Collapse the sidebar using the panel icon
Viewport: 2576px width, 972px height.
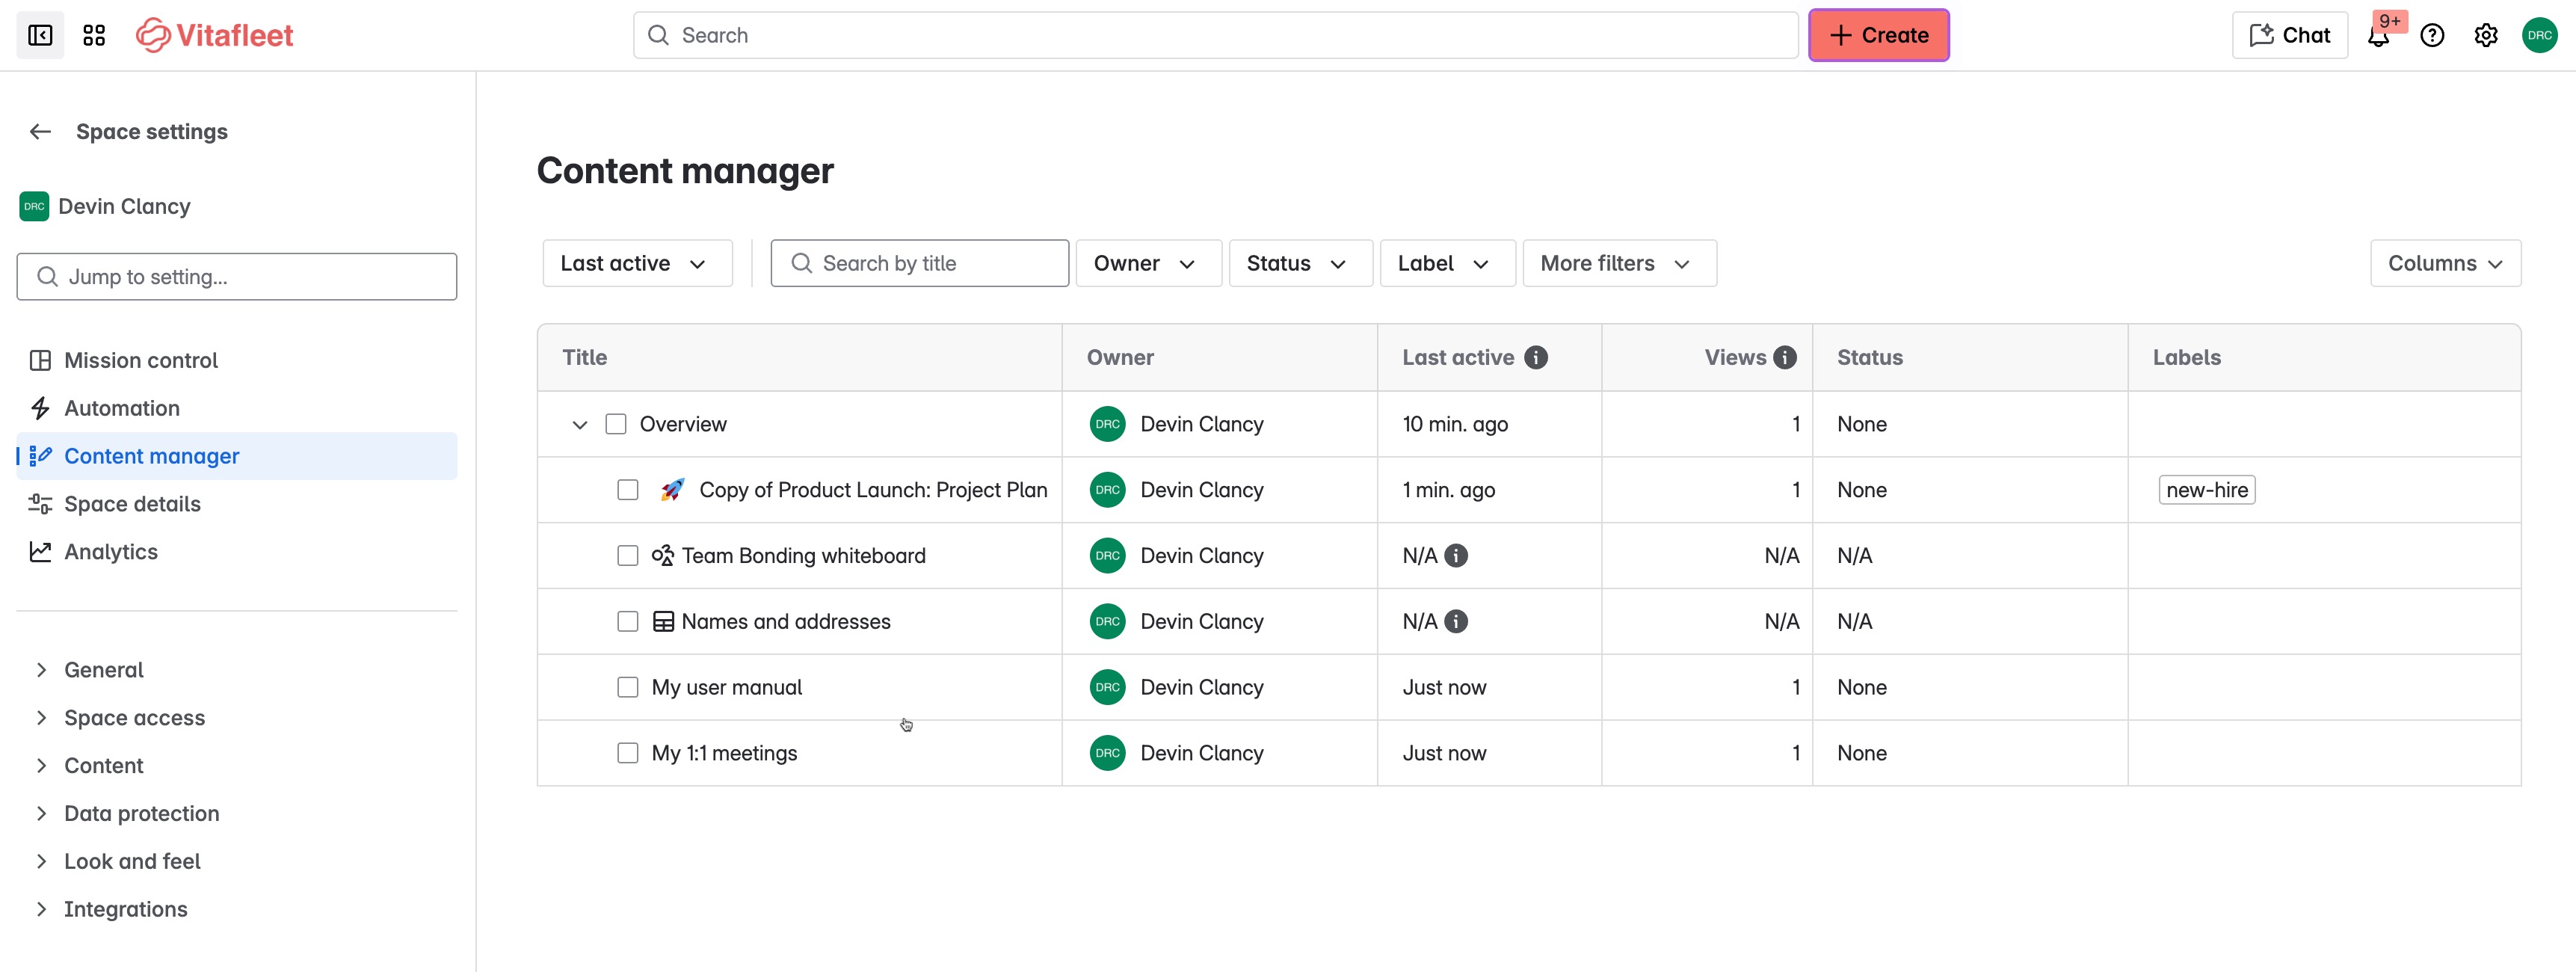coord(40,36)
